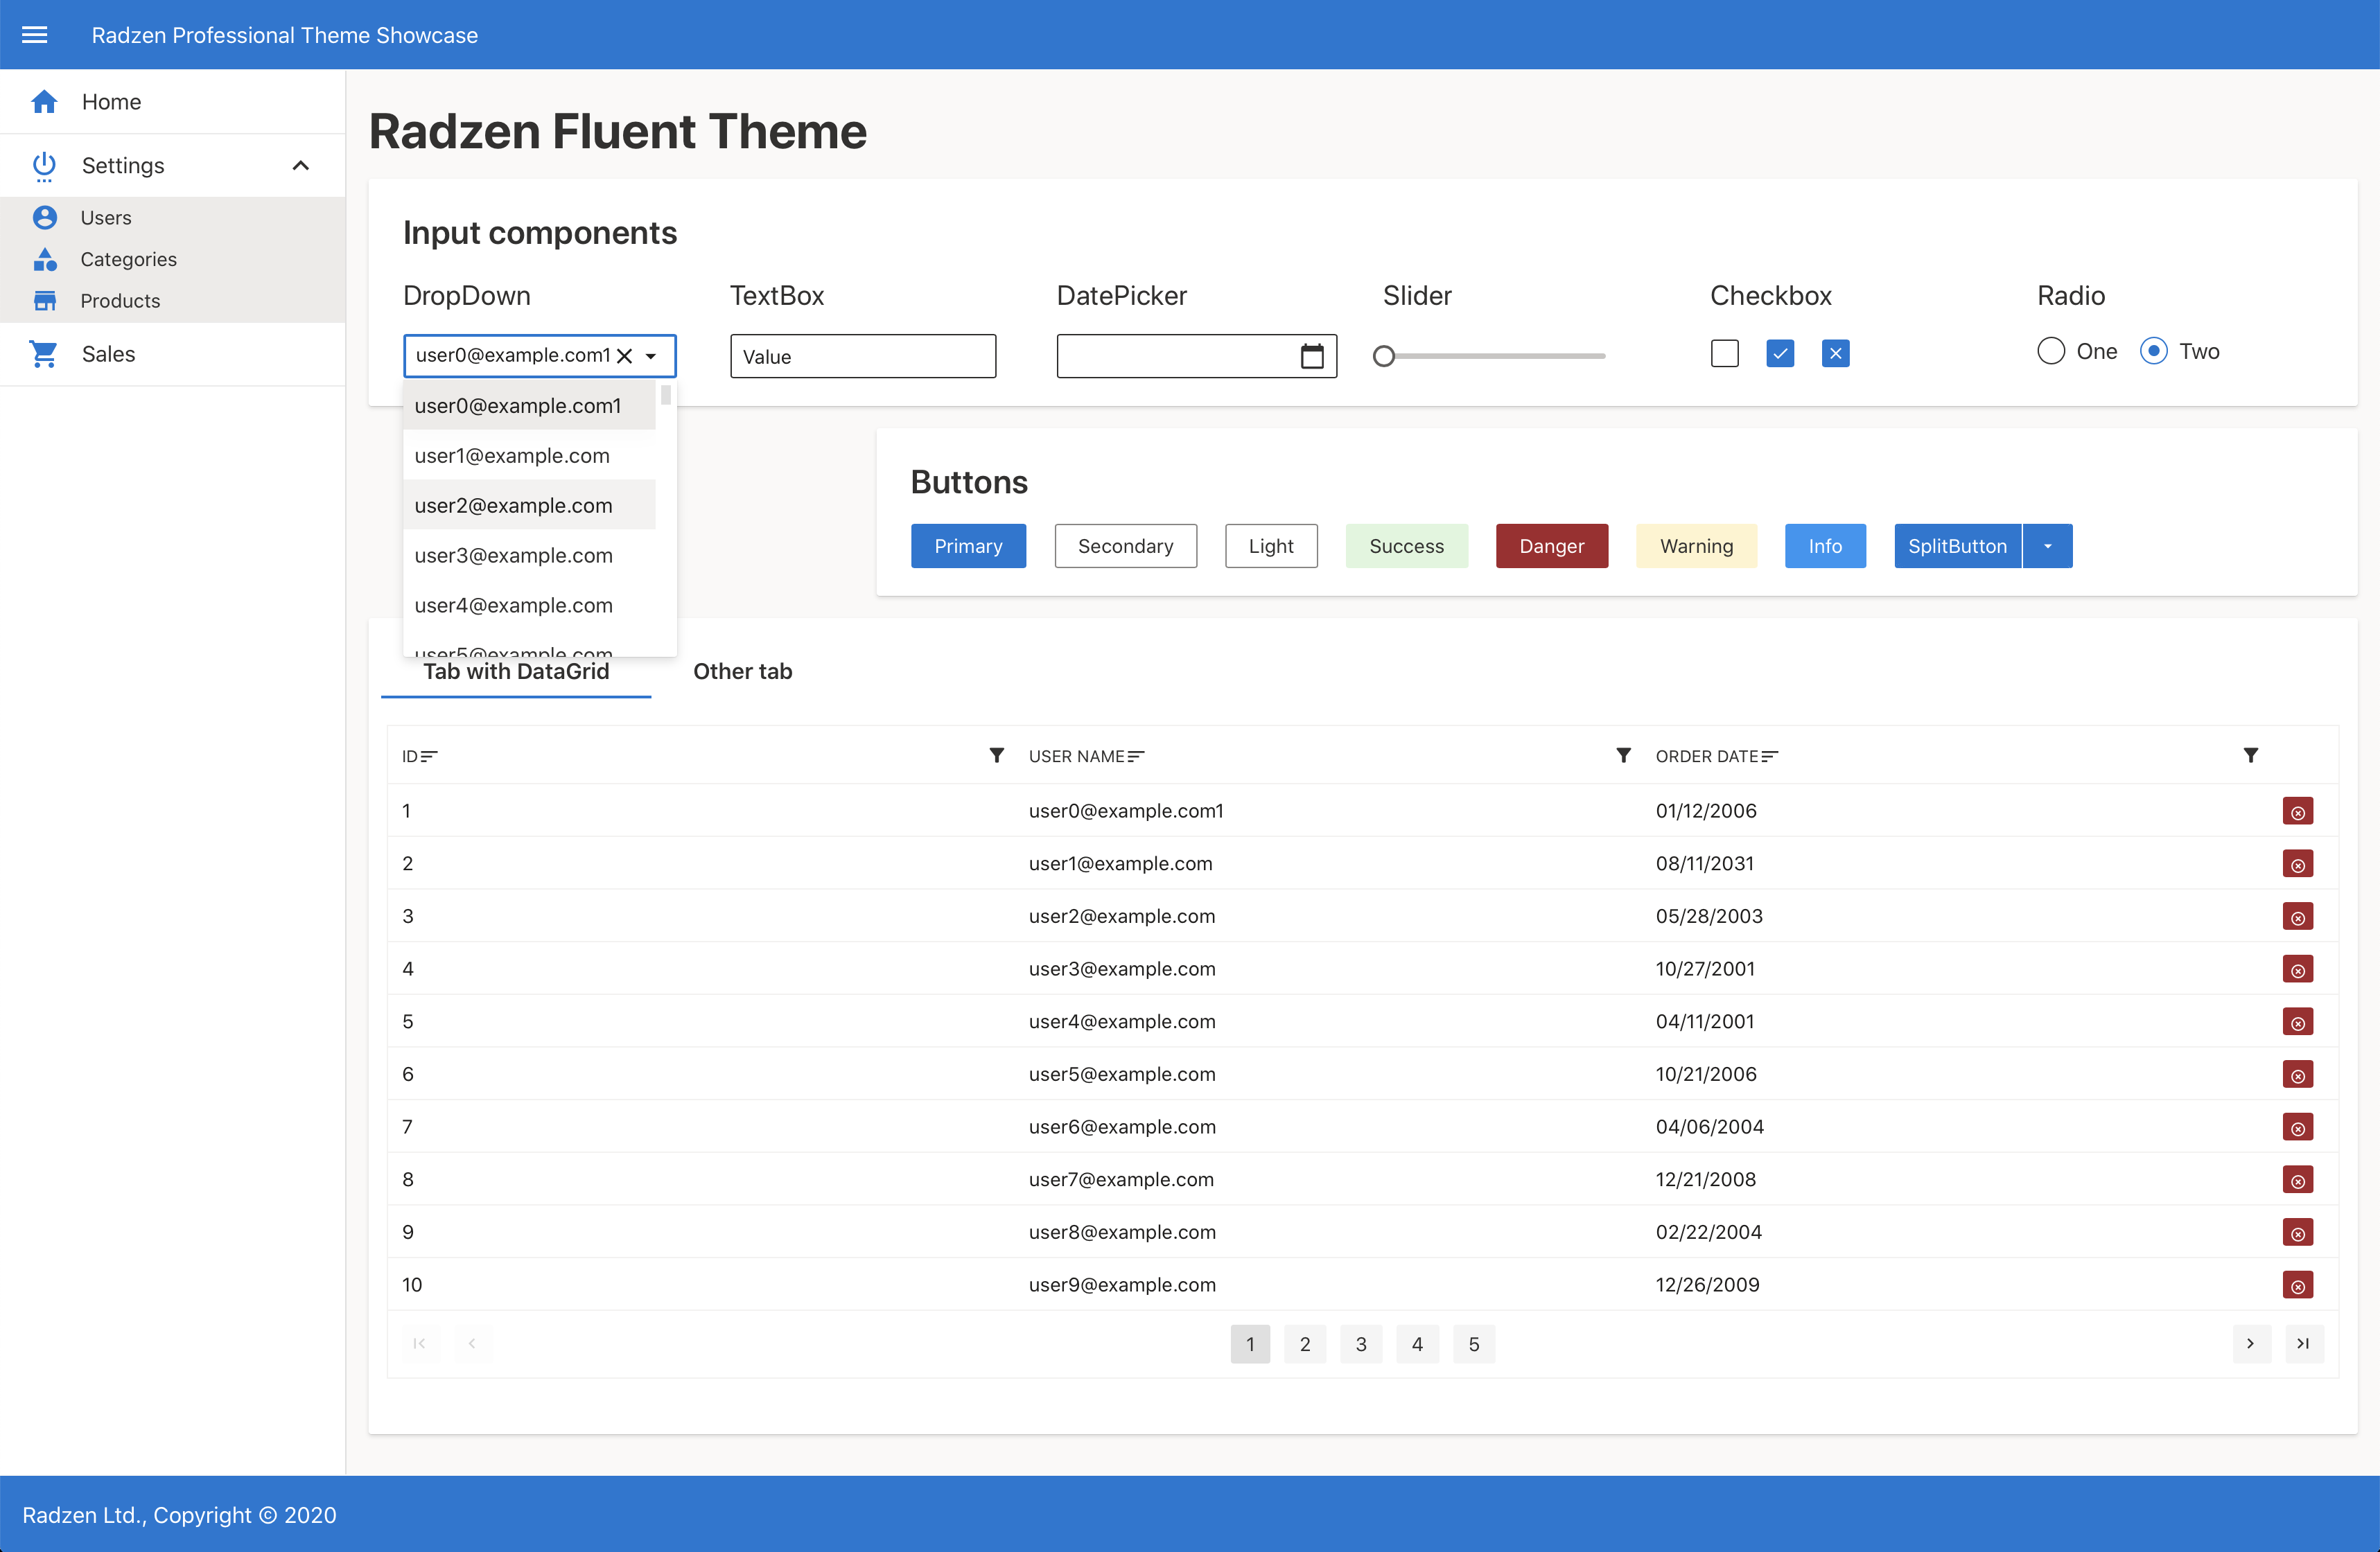Choose user0@example.com1 from dropdown list
The width and height of the screenshot is (2380, 1552).
[529, 405]
